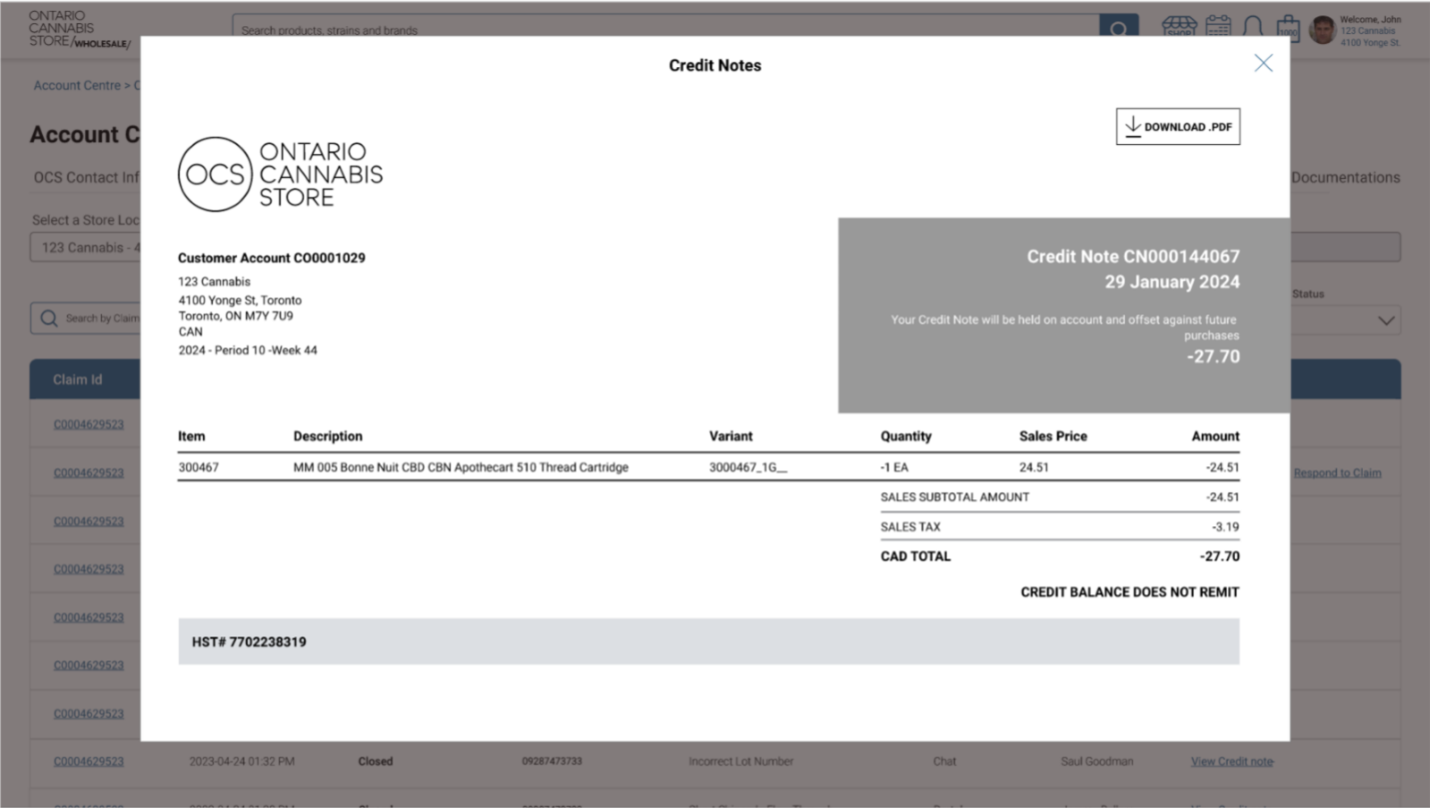The image size is (1430, 812).
Task: Click the MM 005 Bonne Nuit product description
Action: [461, 467]
